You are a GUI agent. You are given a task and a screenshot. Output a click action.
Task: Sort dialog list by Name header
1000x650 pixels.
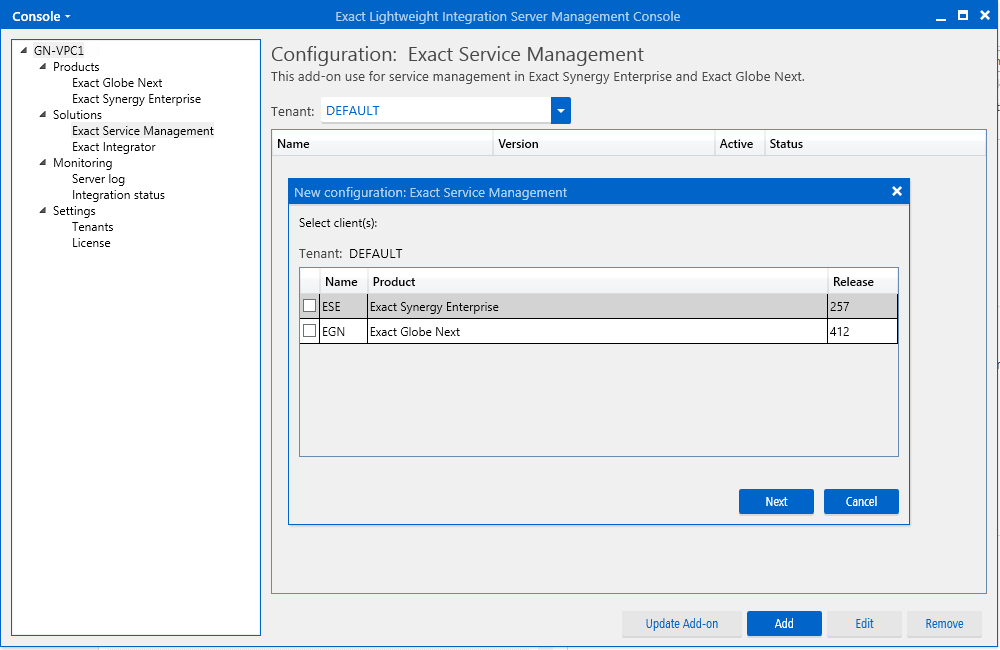(343, 282)
